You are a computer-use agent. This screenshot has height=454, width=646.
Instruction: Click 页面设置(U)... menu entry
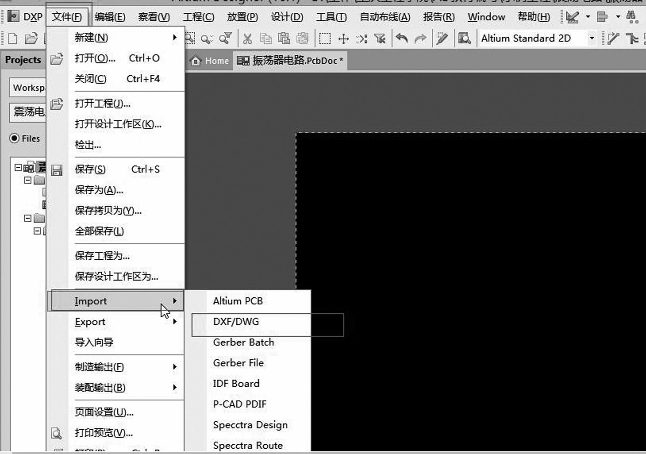tap(115, 412)
